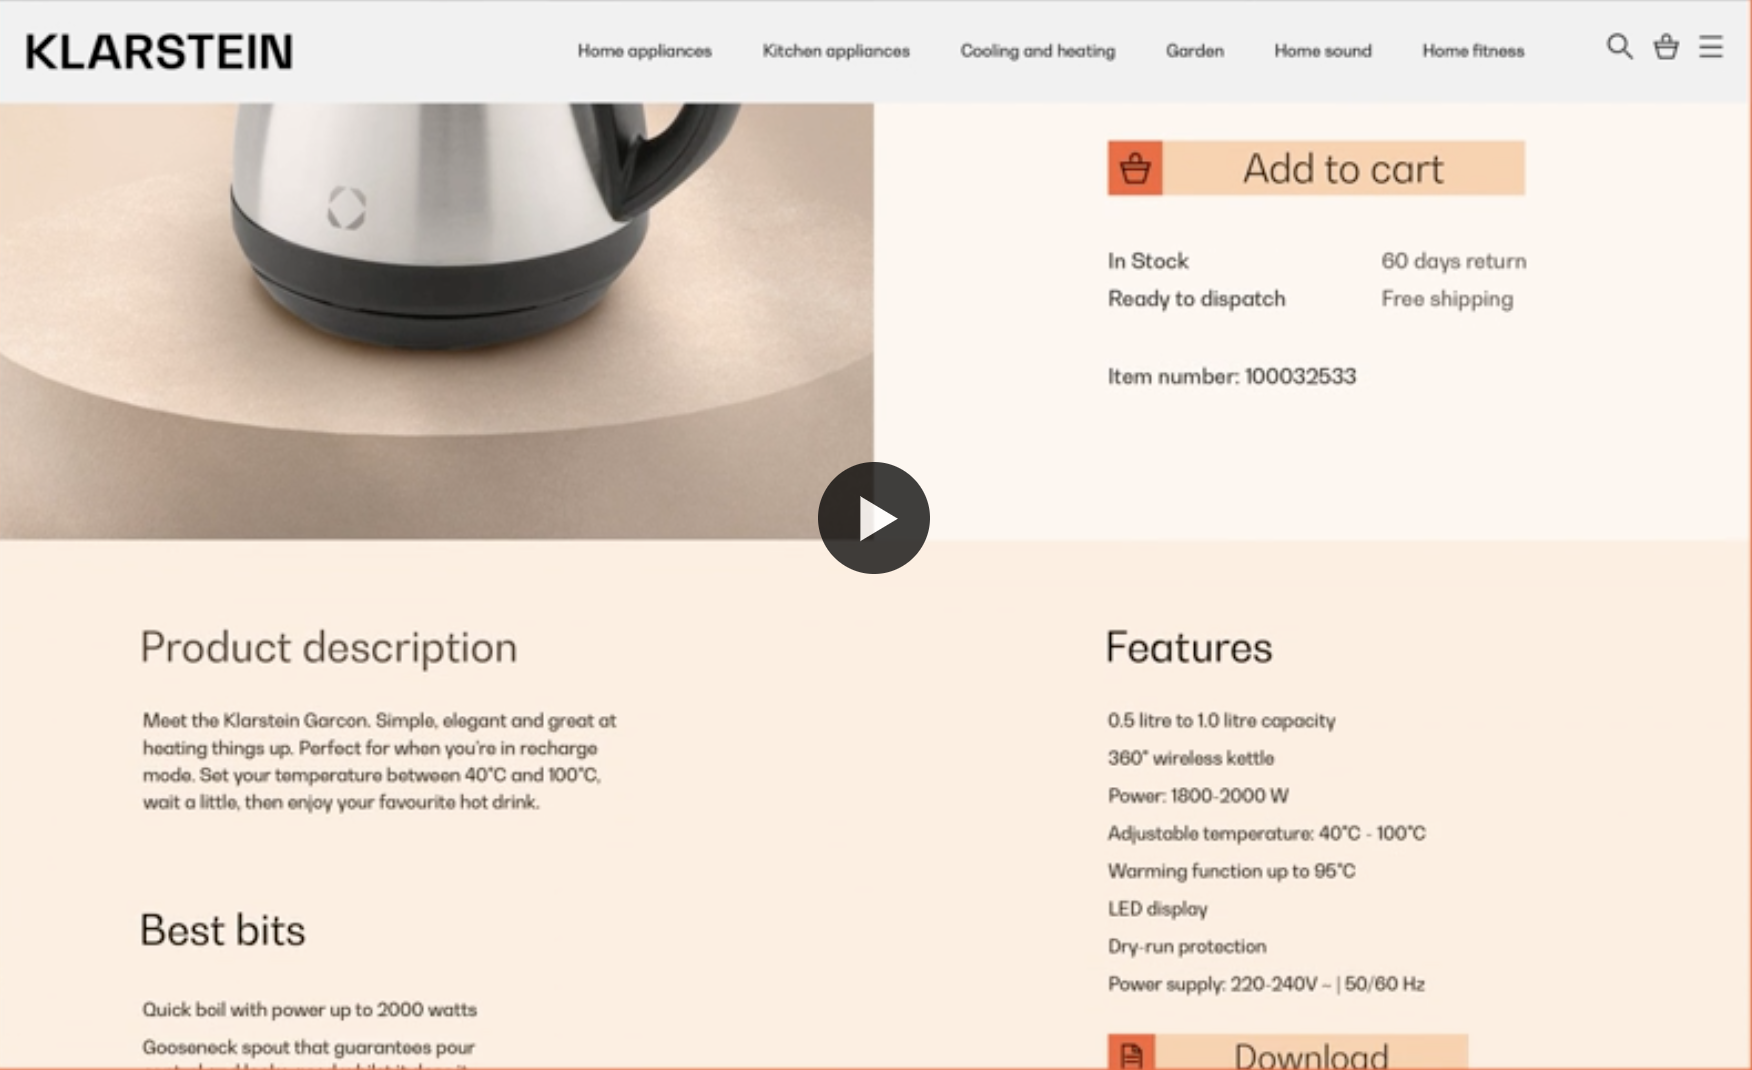Click the kettle product image
Image resolution: width=1752 pixels, height=1070 pixels.
pyautogui.click(x=437, y=320)
